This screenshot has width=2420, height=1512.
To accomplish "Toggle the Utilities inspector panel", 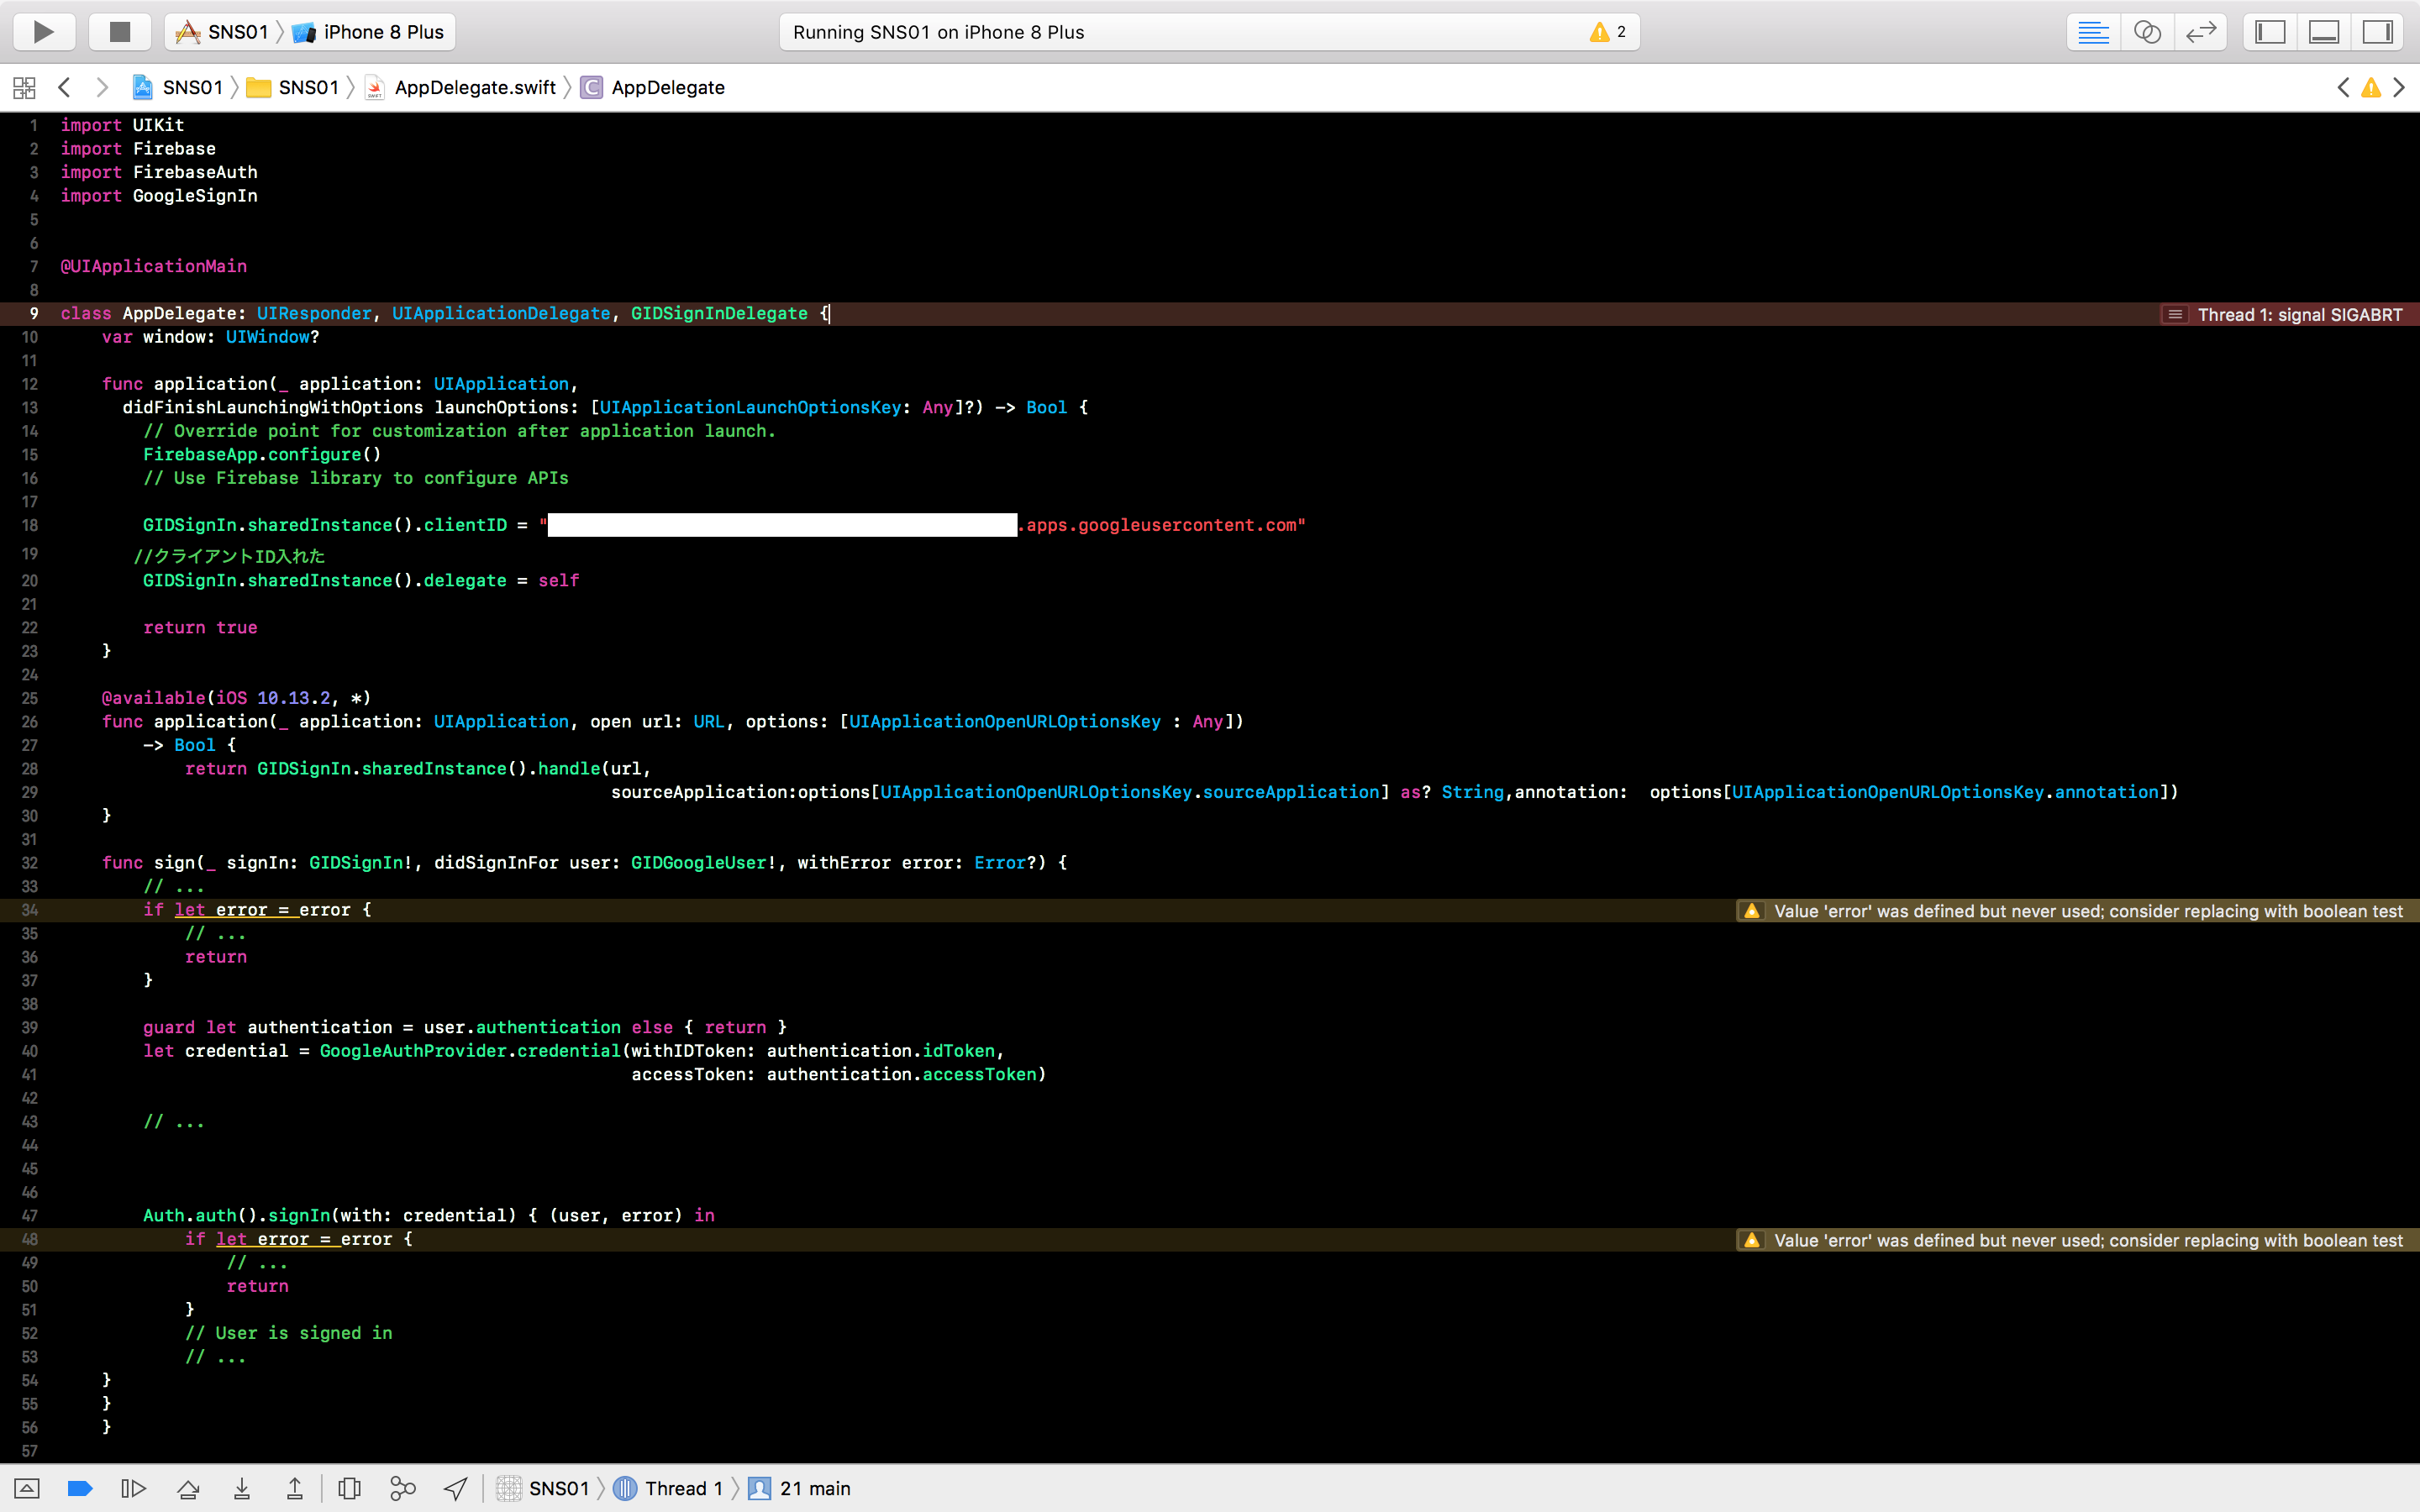I will [x=2377, y=32].
